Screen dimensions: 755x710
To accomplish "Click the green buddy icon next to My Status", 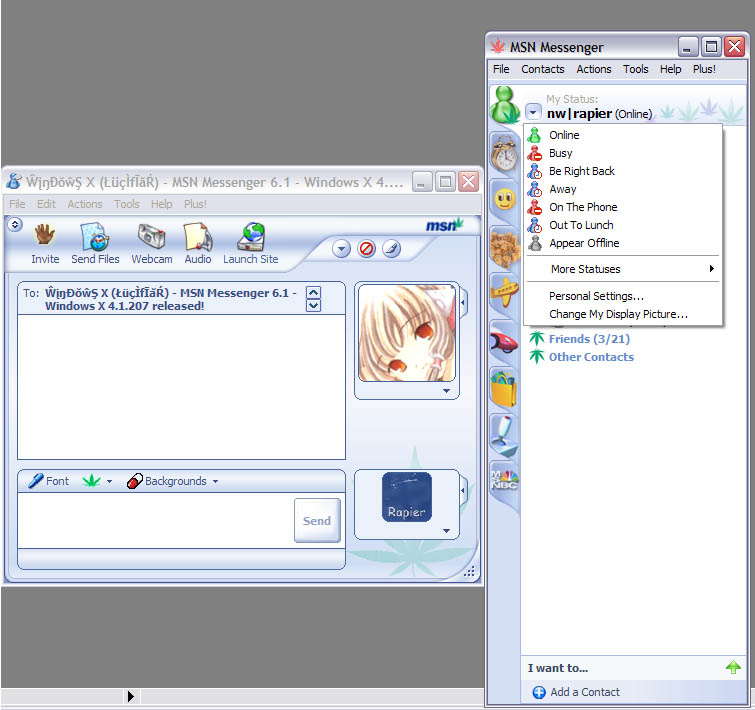I will coord(504,104).
